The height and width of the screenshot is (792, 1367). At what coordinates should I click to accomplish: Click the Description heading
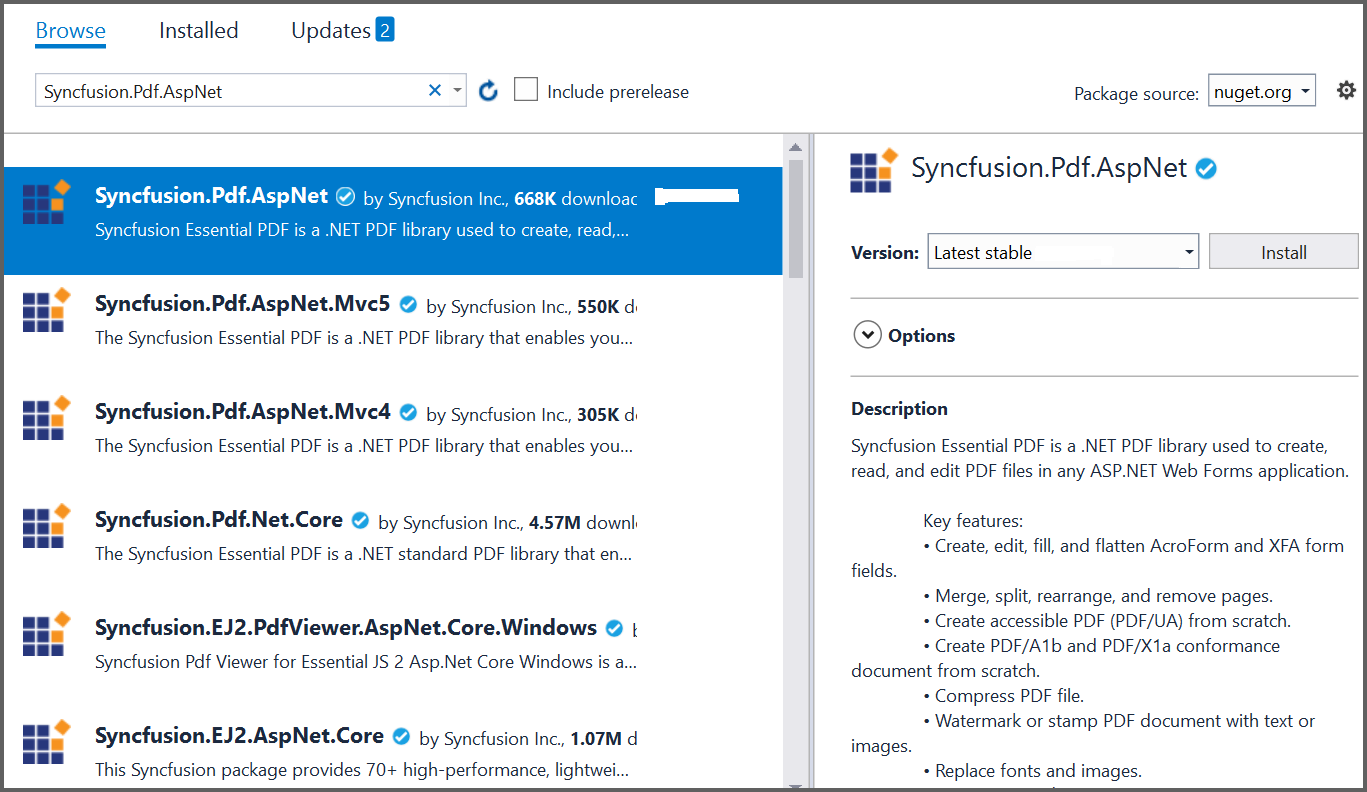coord(899,408)
